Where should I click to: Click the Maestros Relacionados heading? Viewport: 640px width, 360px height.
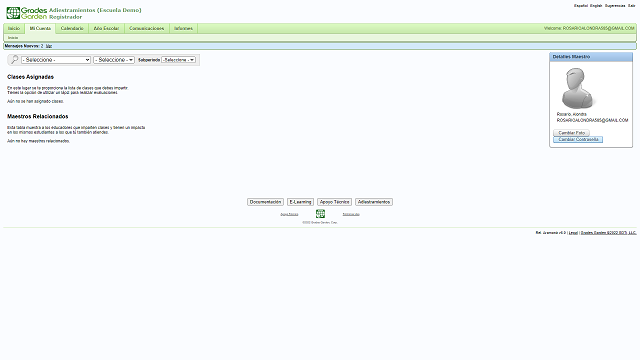click(38, 117)
